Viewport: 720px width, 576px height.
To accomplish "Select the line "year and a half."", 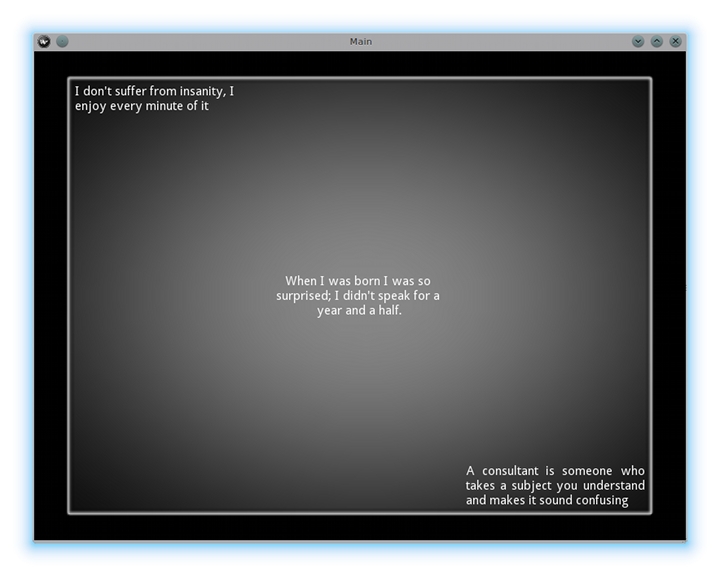I will point(359,311).
